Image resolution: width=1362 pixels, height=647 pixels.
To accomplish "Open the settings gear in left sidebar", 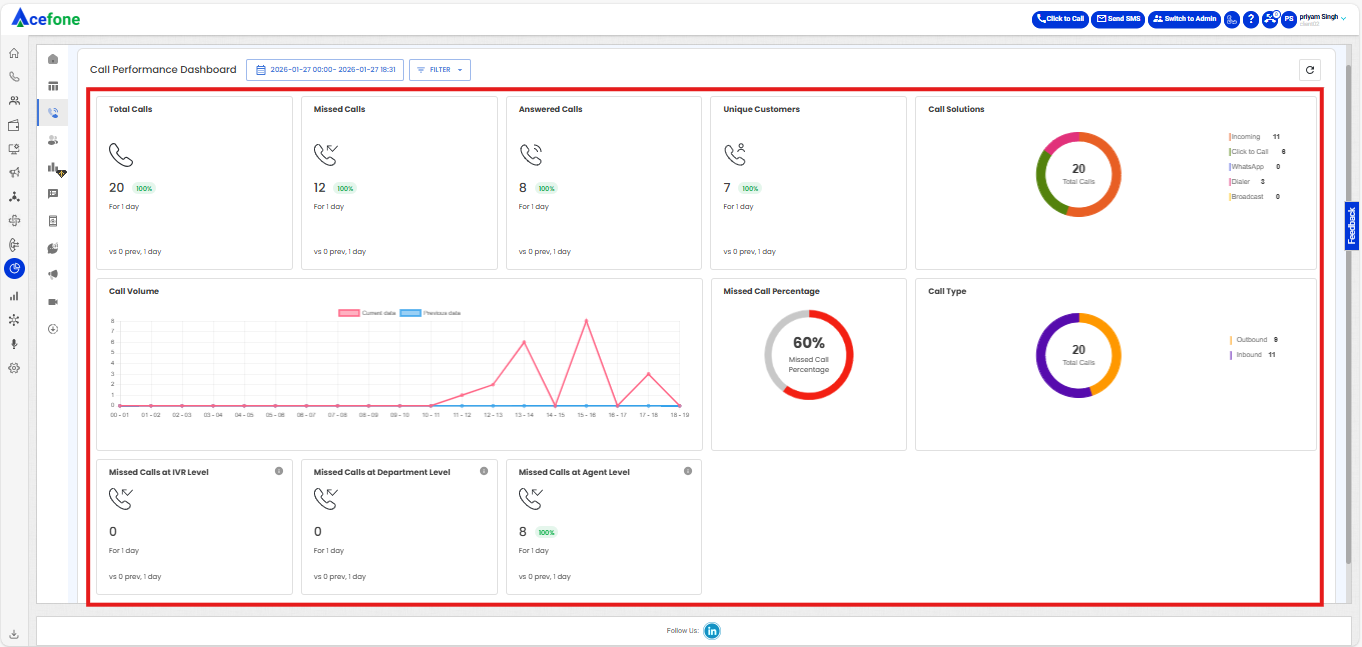I will pos(14,368).
